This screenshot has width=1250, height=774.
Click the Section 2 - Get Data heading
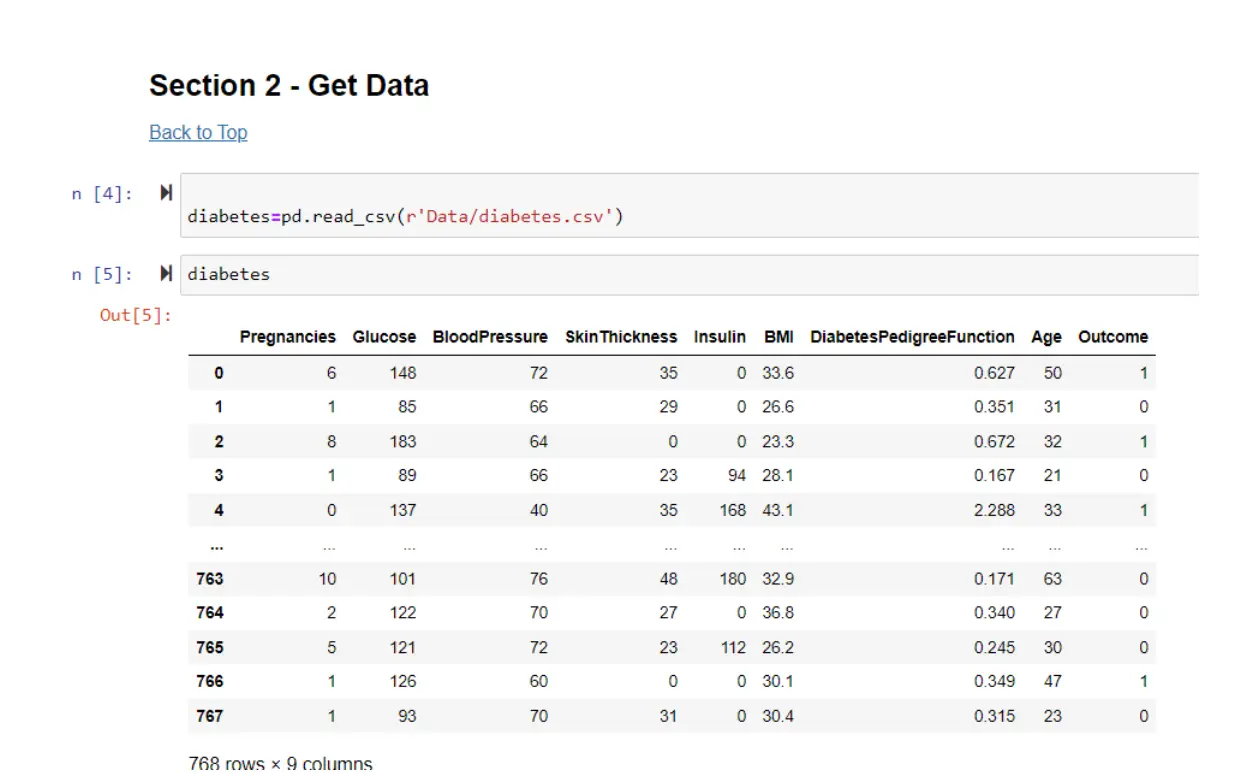click(289, 86)
